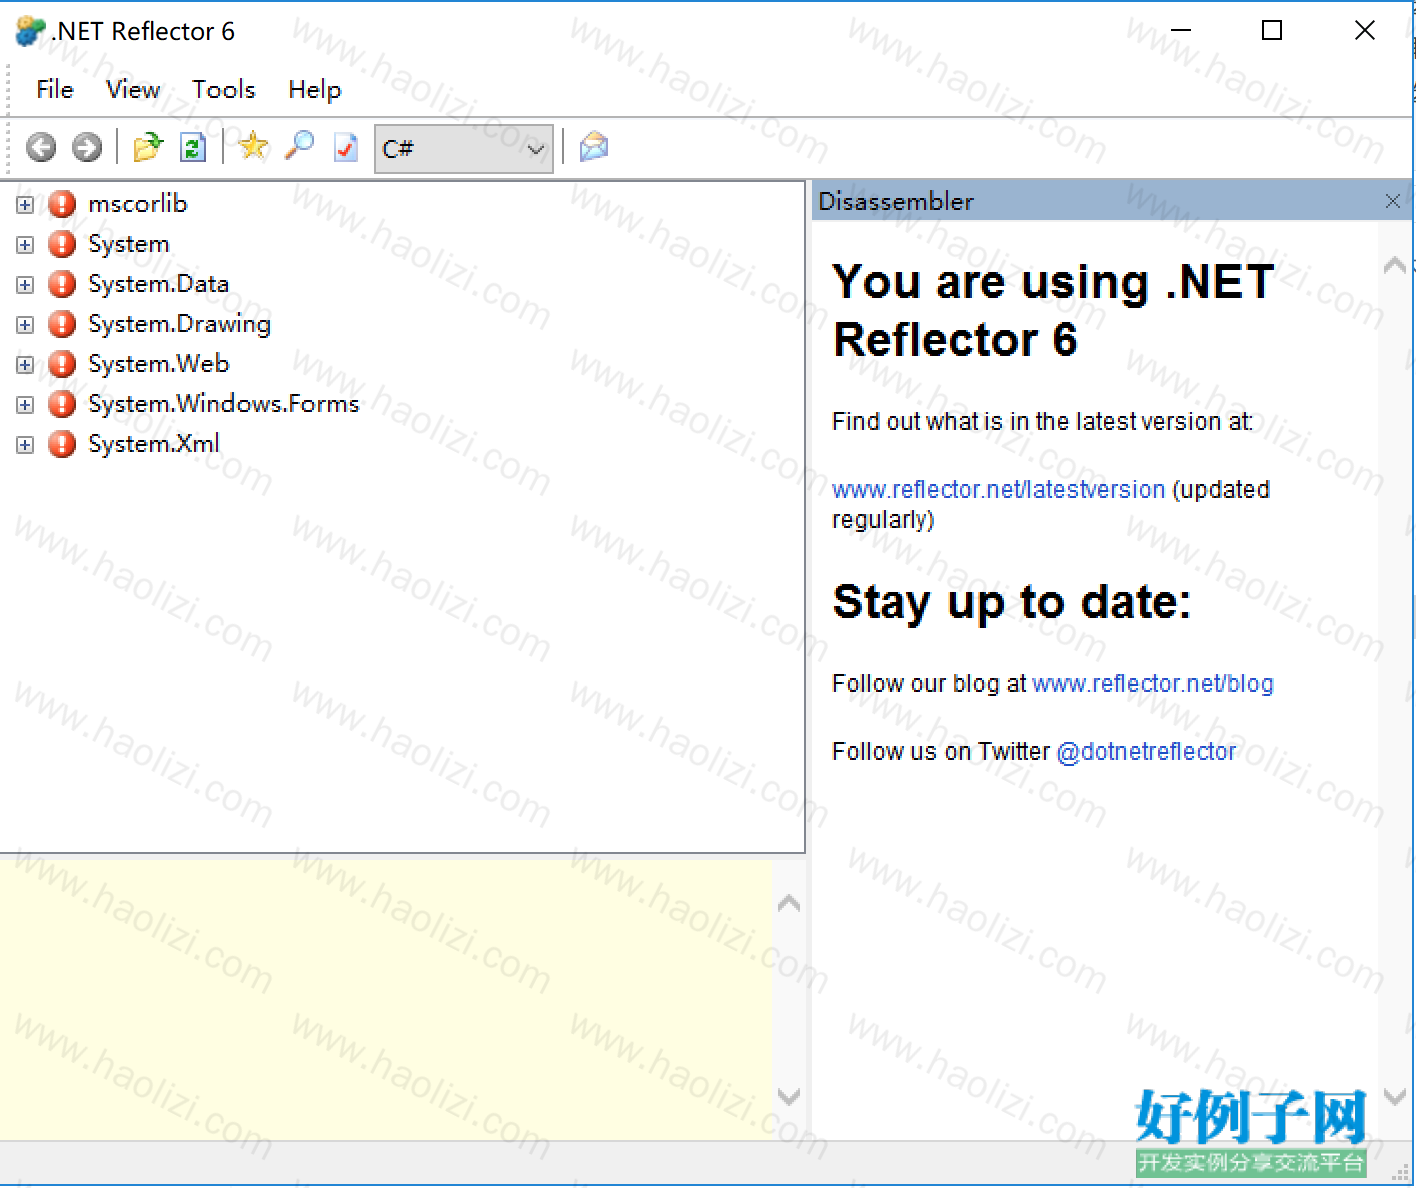
Task: Open the @dotnetreflector Twitter link
Action: pos(1146,752)
